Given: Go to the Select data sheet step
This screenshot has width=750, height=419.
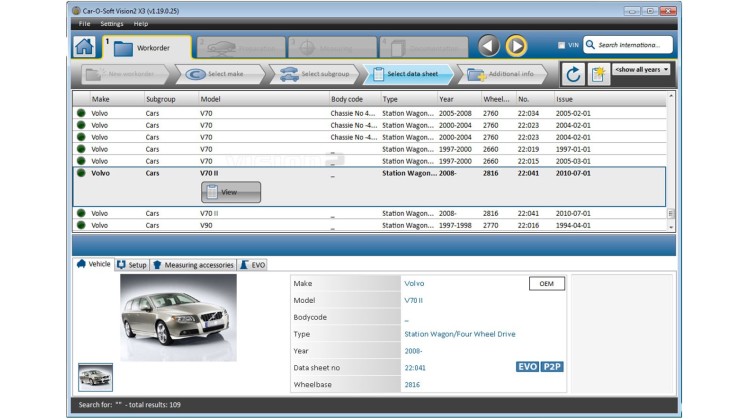Looking at the screenshot, I should [x=407, y=74].
